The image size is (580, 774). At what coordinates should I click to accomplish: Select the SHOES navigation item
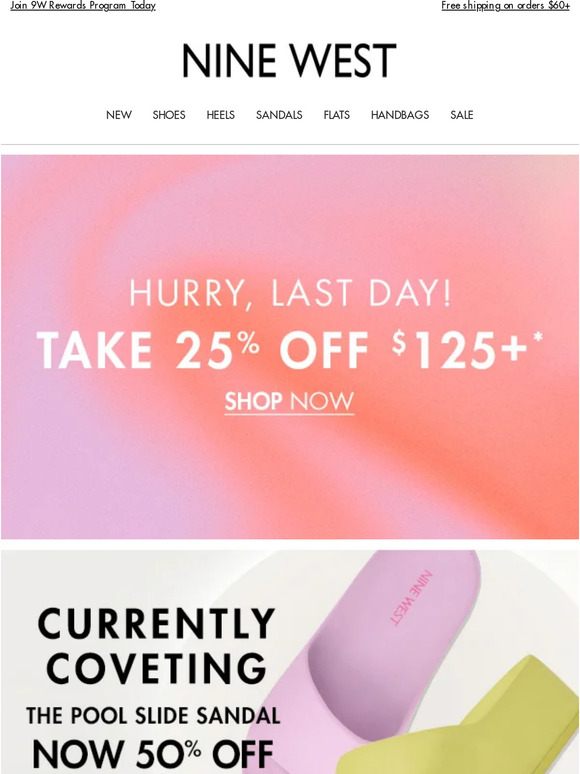[x=169, y=115]
